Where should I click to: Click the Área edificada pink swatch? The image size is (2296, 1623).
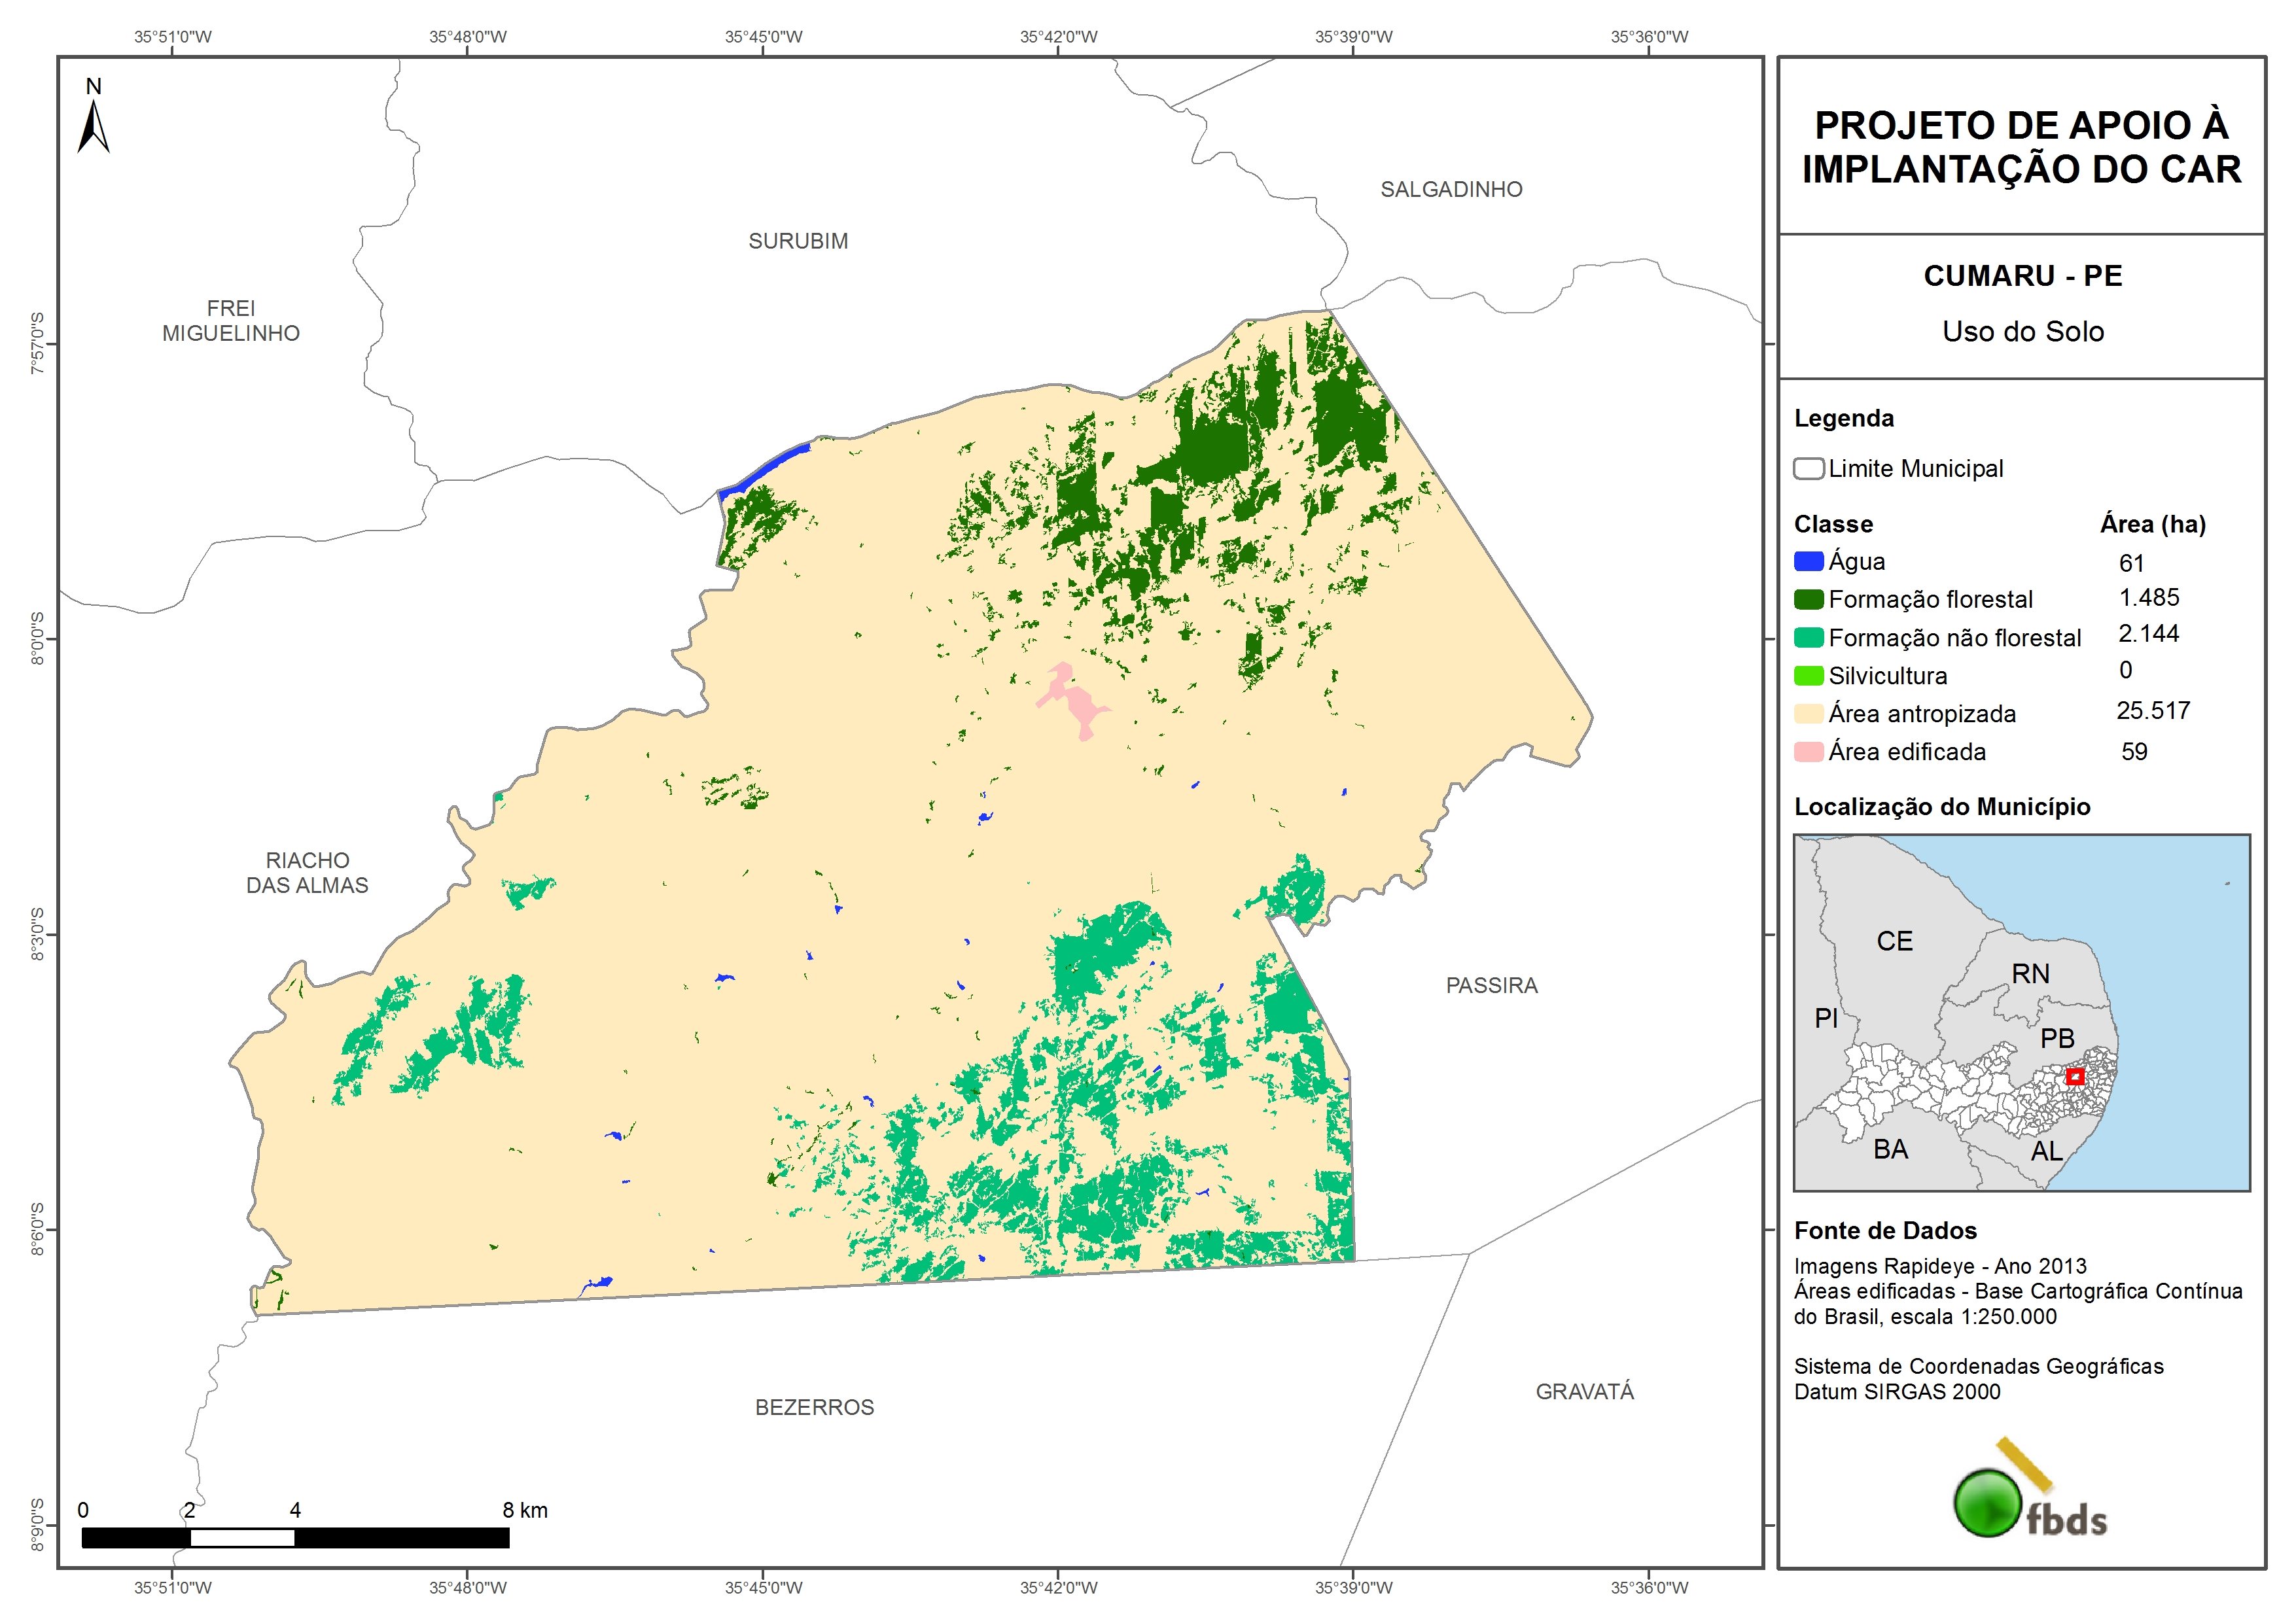tap(1808, 752)
